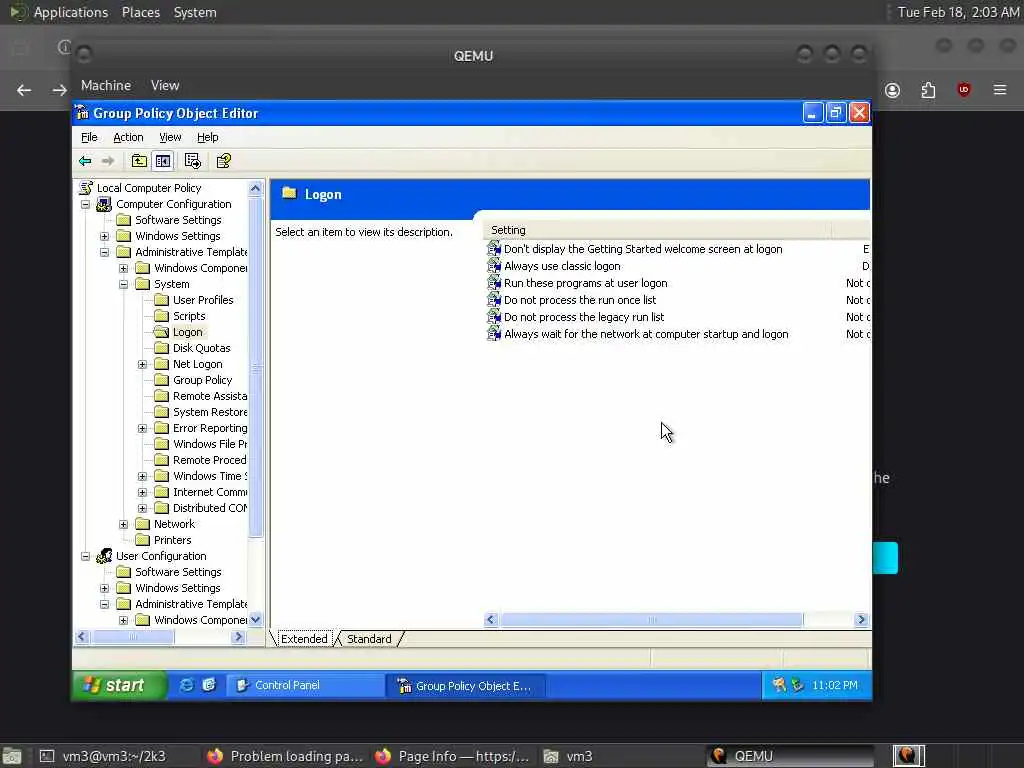Open the QEMU View menu

pos(165,86)
